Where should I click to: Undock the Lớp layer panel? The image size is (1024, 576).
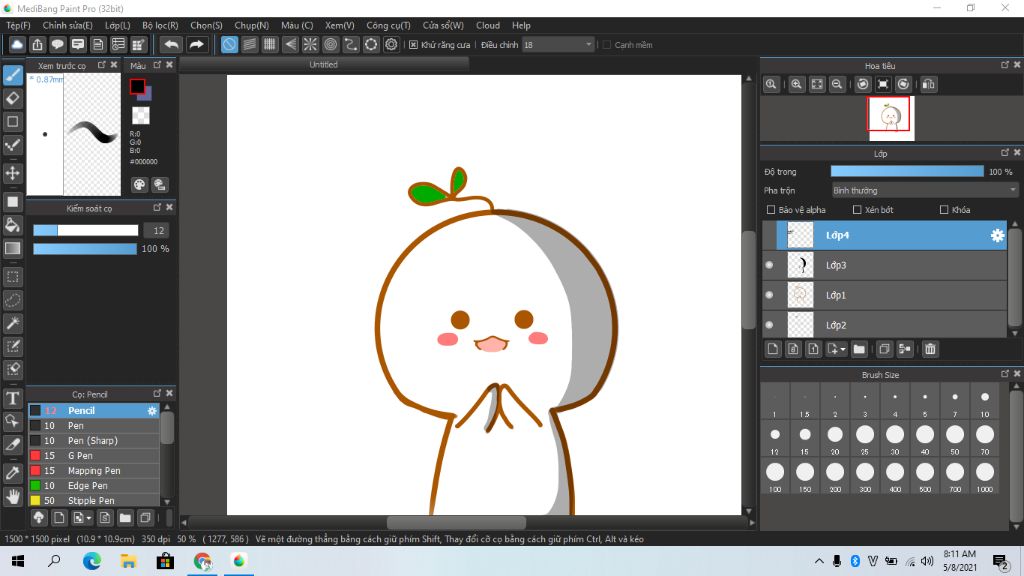pyautogui.click(x=1004, y=153)
